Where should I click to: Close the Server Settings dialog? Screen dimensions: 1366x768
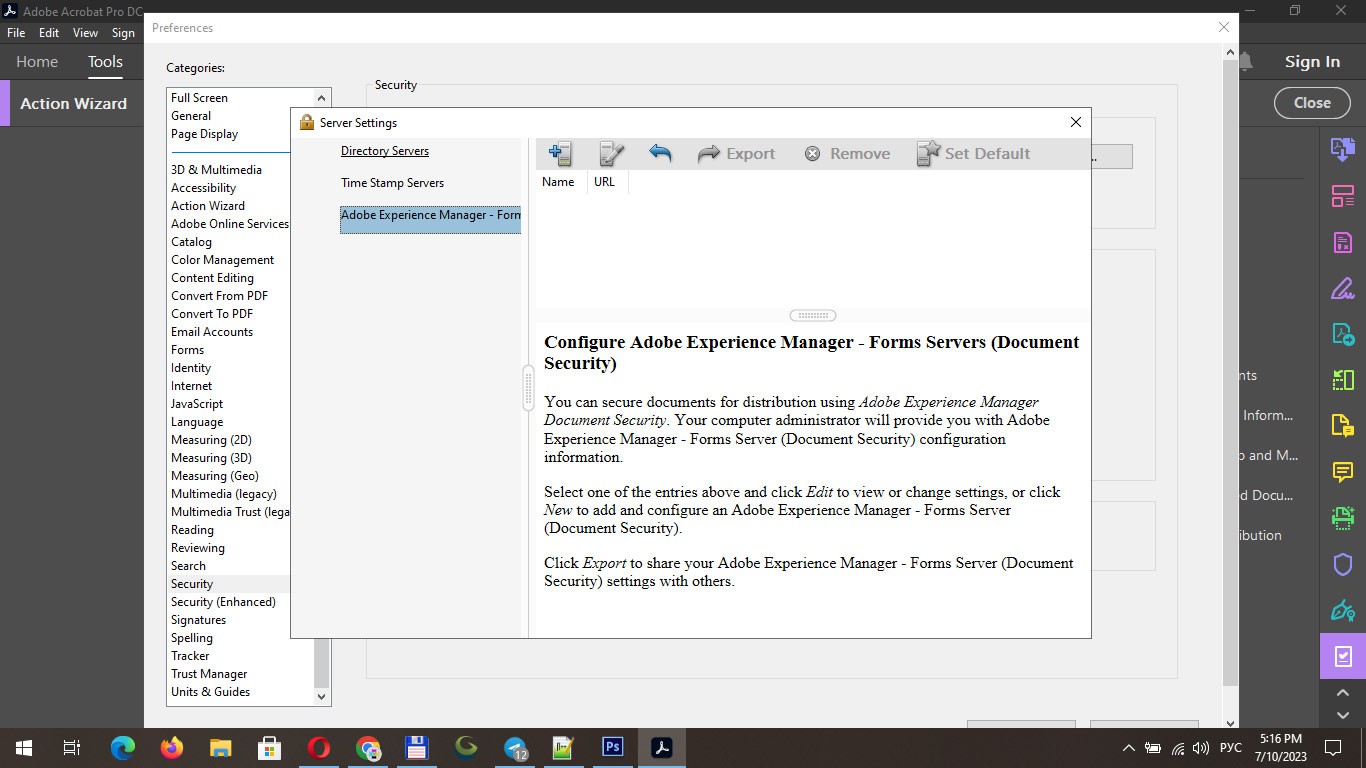click(1076, 122)
